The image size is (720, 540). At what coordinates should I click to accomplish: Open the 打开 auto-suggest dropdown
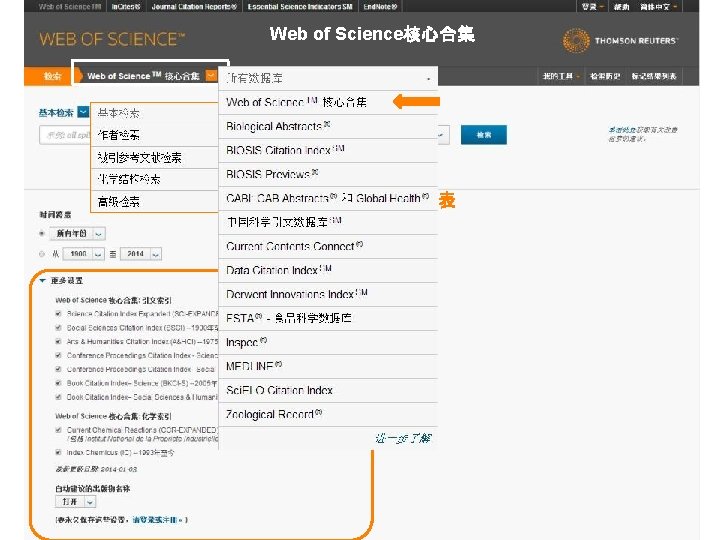[x=75, y=502]
